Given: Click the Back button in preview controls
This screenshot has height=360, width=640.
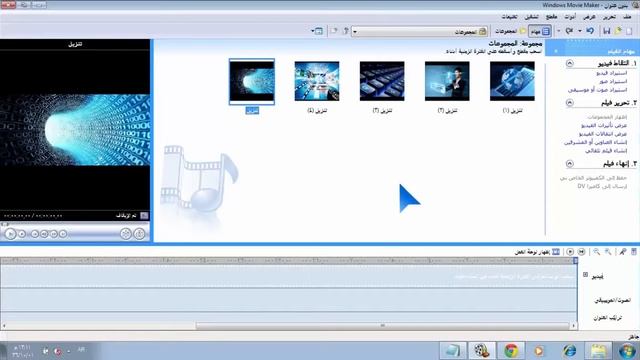Looking at the screenshot, I should [35, 234].
